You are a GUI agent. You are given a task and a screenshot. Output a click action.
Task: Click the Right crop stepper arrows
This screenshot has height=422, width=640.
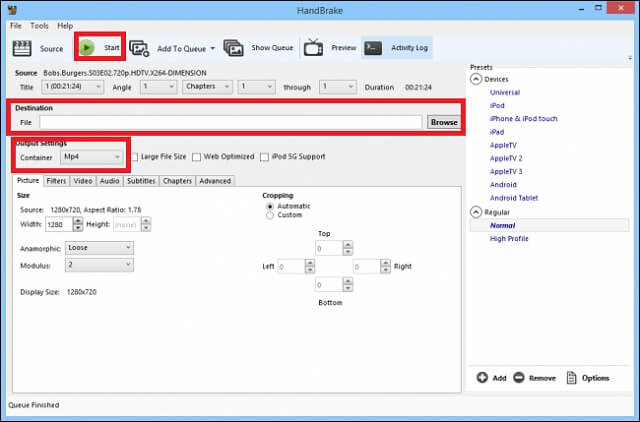click(385, 267)
